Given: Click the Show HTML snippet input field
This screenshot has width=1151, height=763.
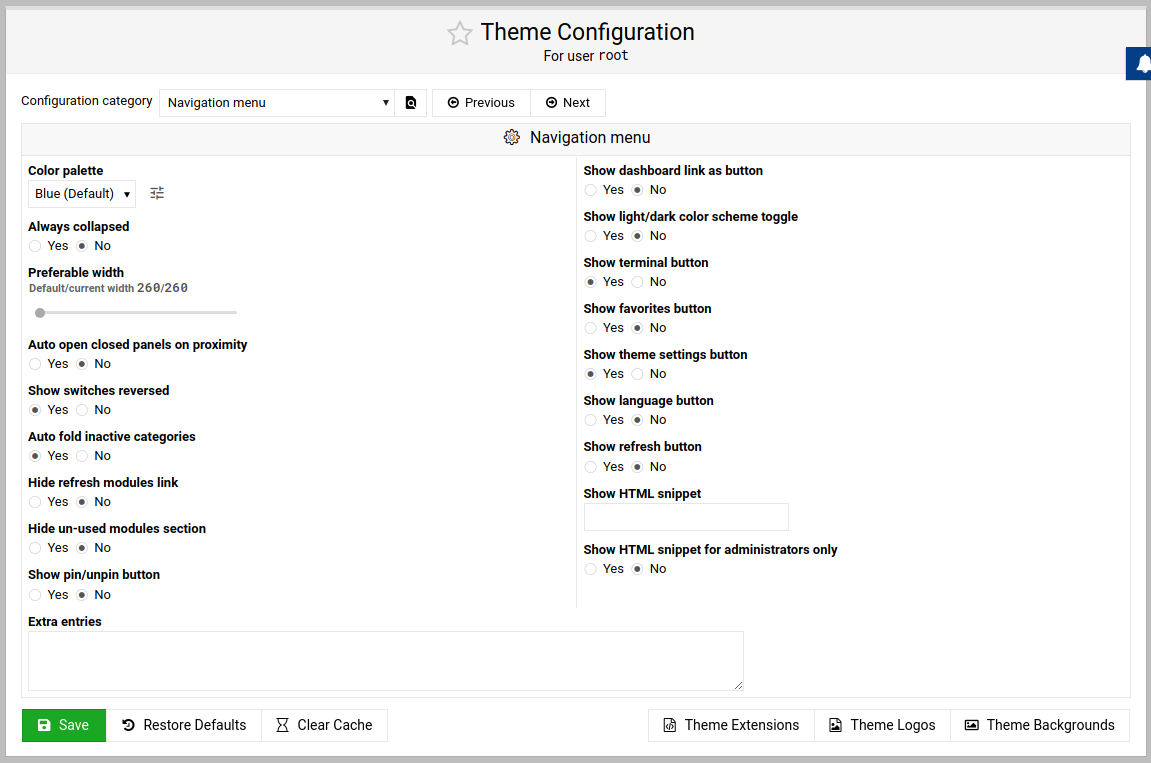Looking at the screenshot, I should click(x=686, y=517).
